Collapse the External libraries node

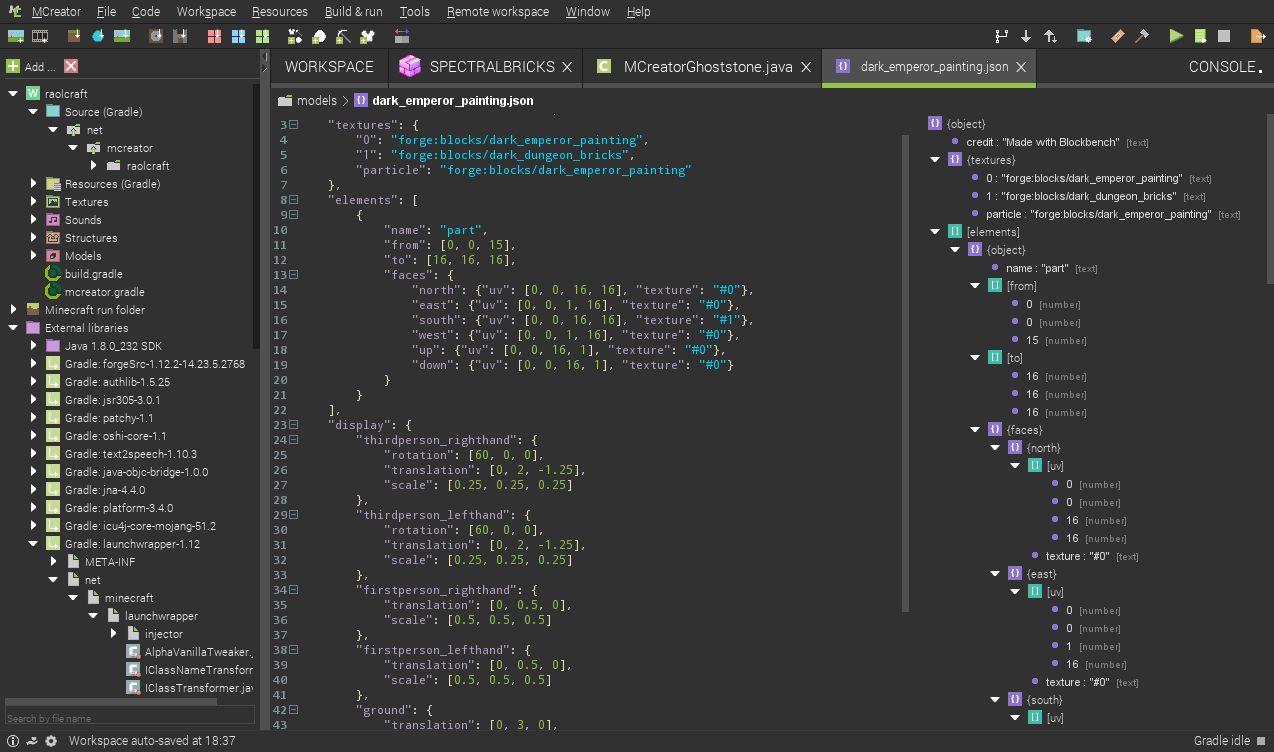(x=13, y=328)
